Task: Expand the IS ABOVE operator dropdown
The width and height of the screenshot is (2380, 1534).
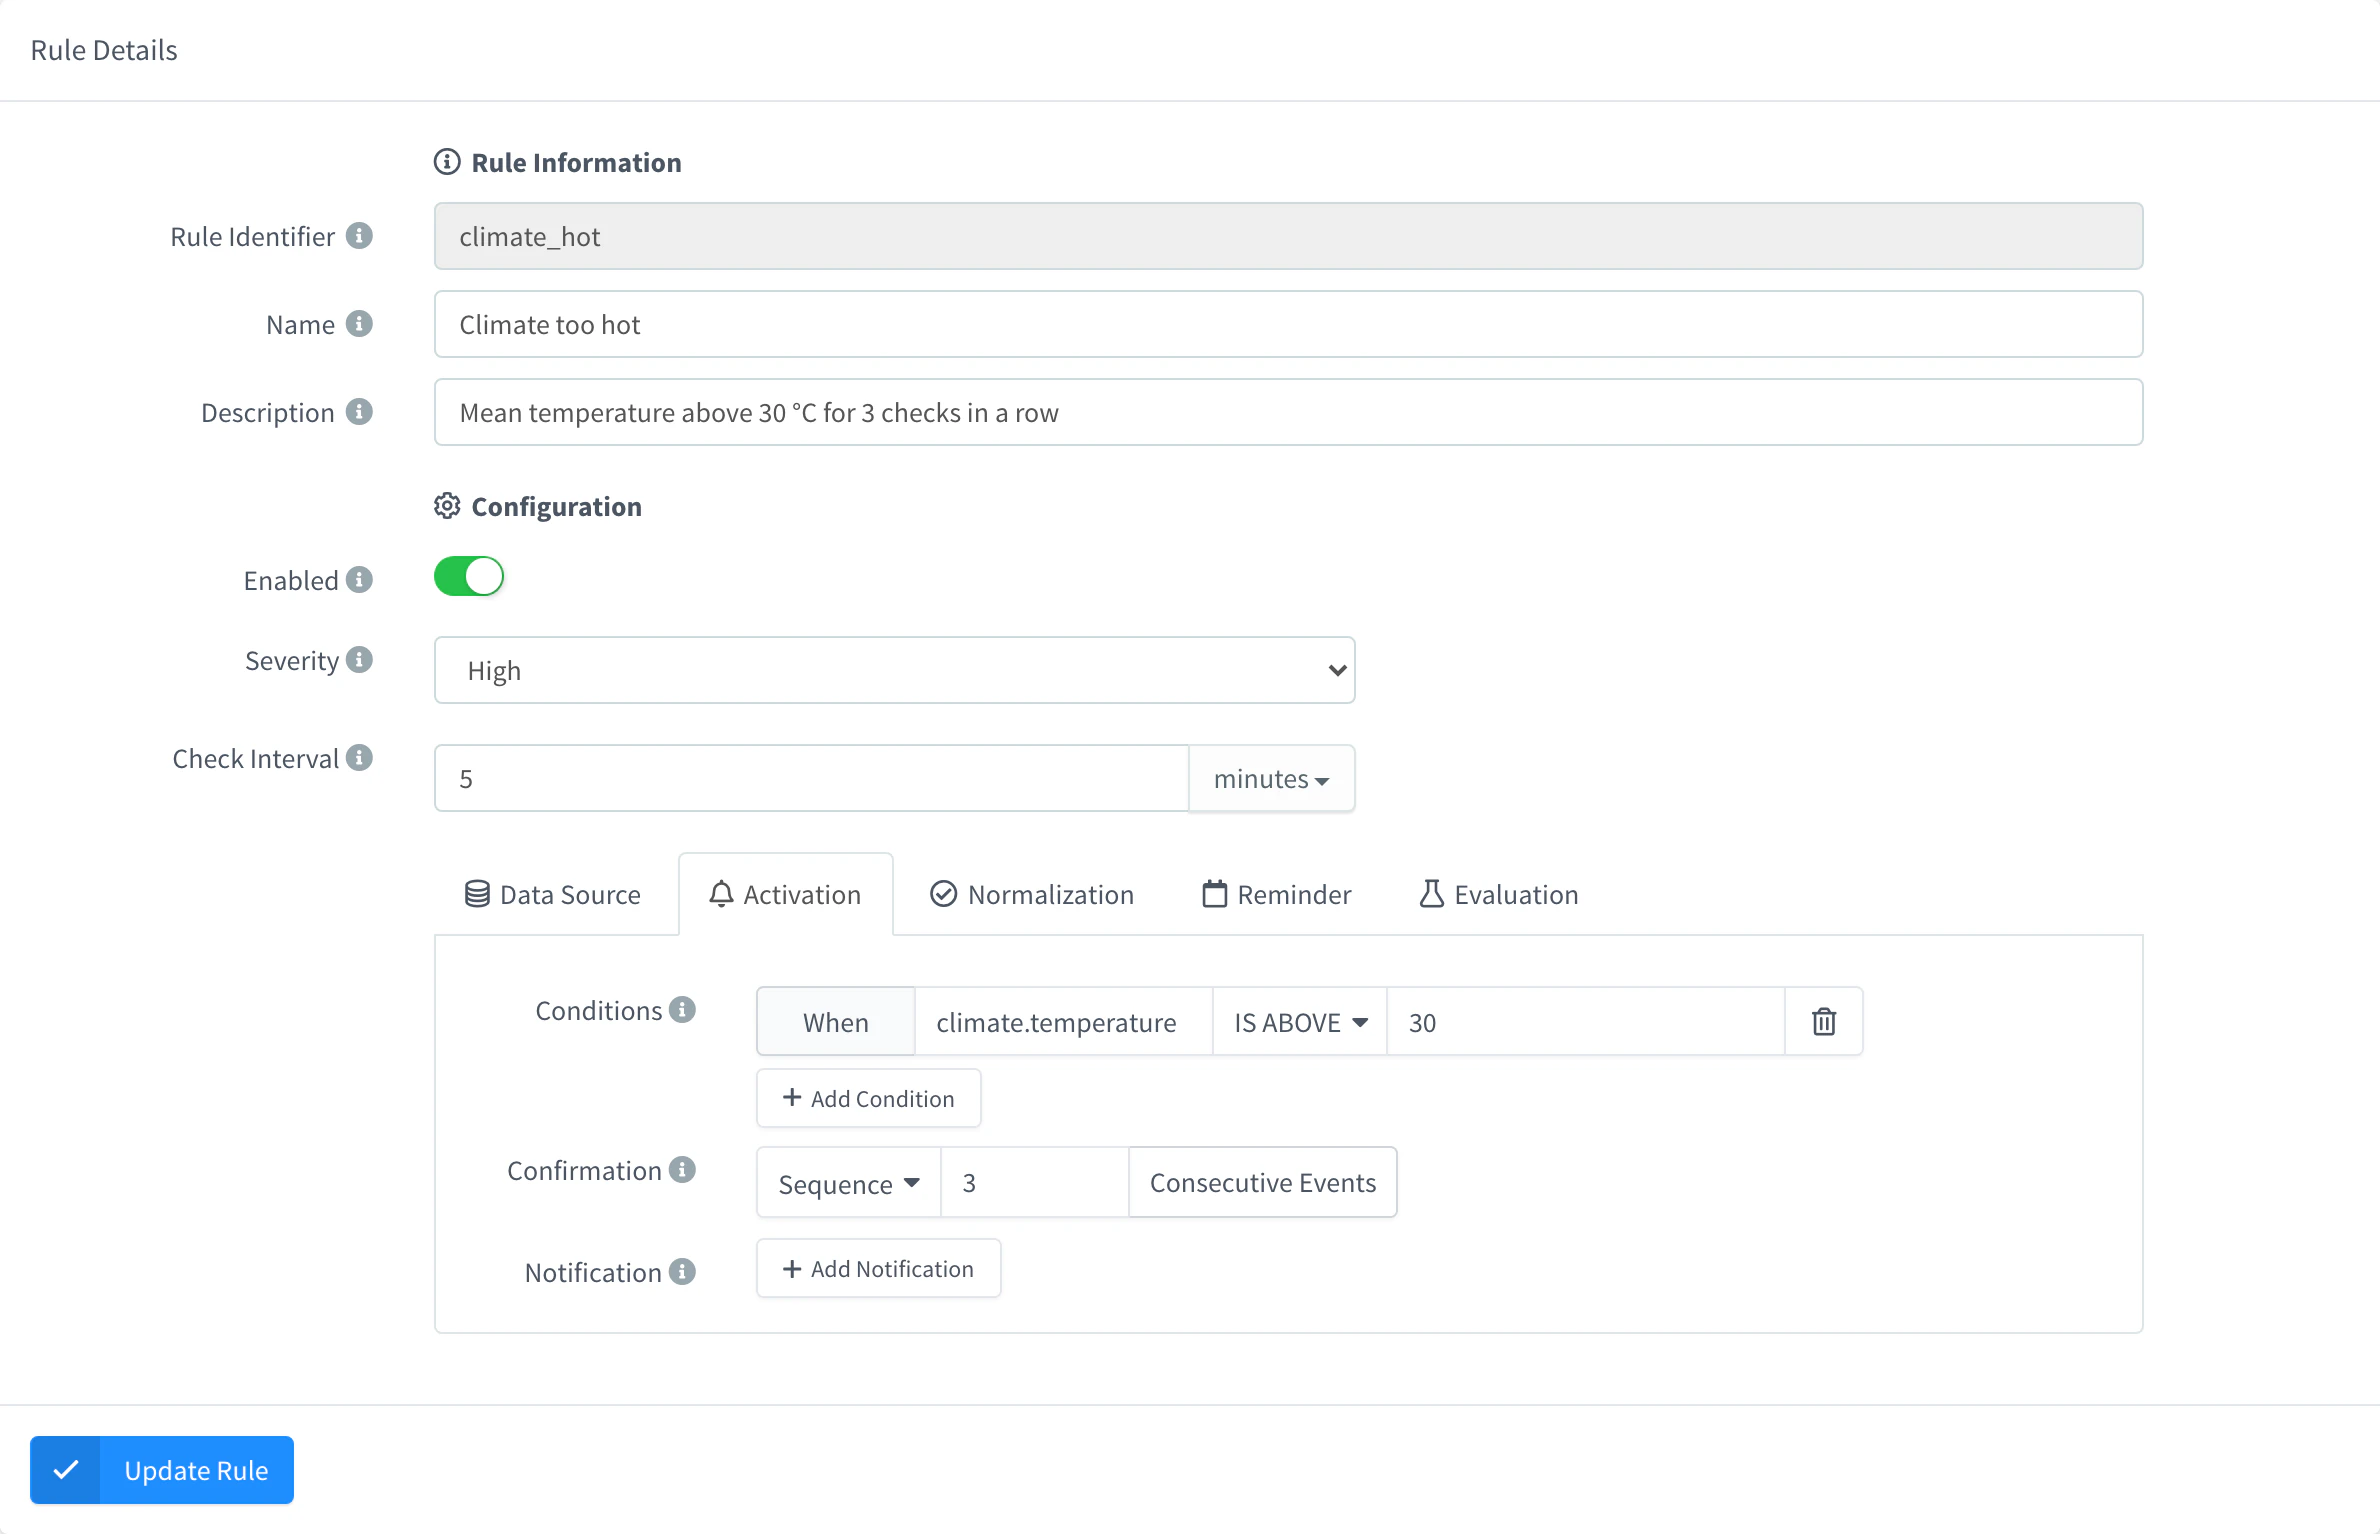Action: click(1300, 1022)
